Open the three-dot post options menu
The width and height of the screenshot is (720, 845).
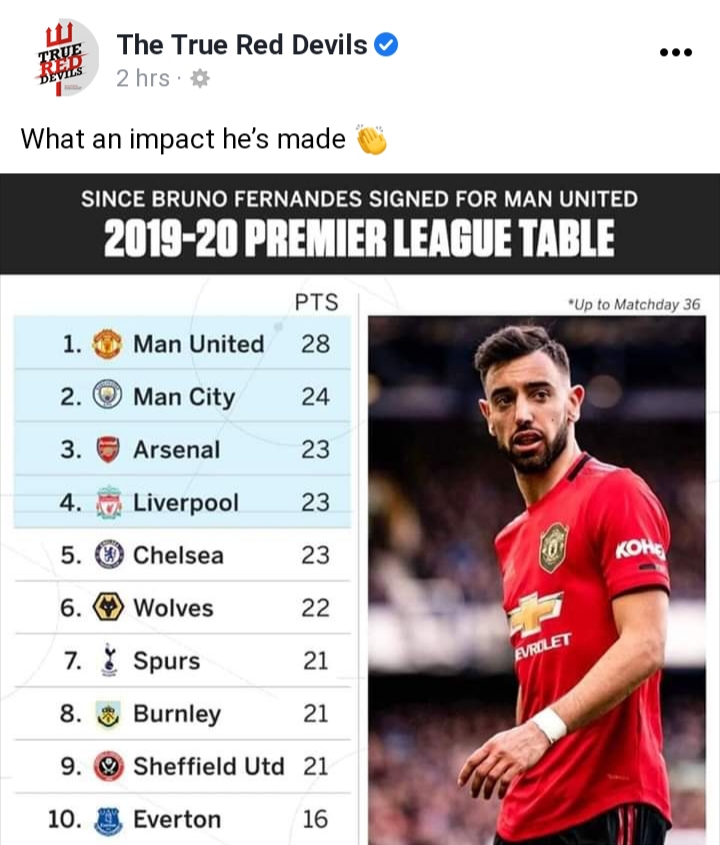coord(676,52)
